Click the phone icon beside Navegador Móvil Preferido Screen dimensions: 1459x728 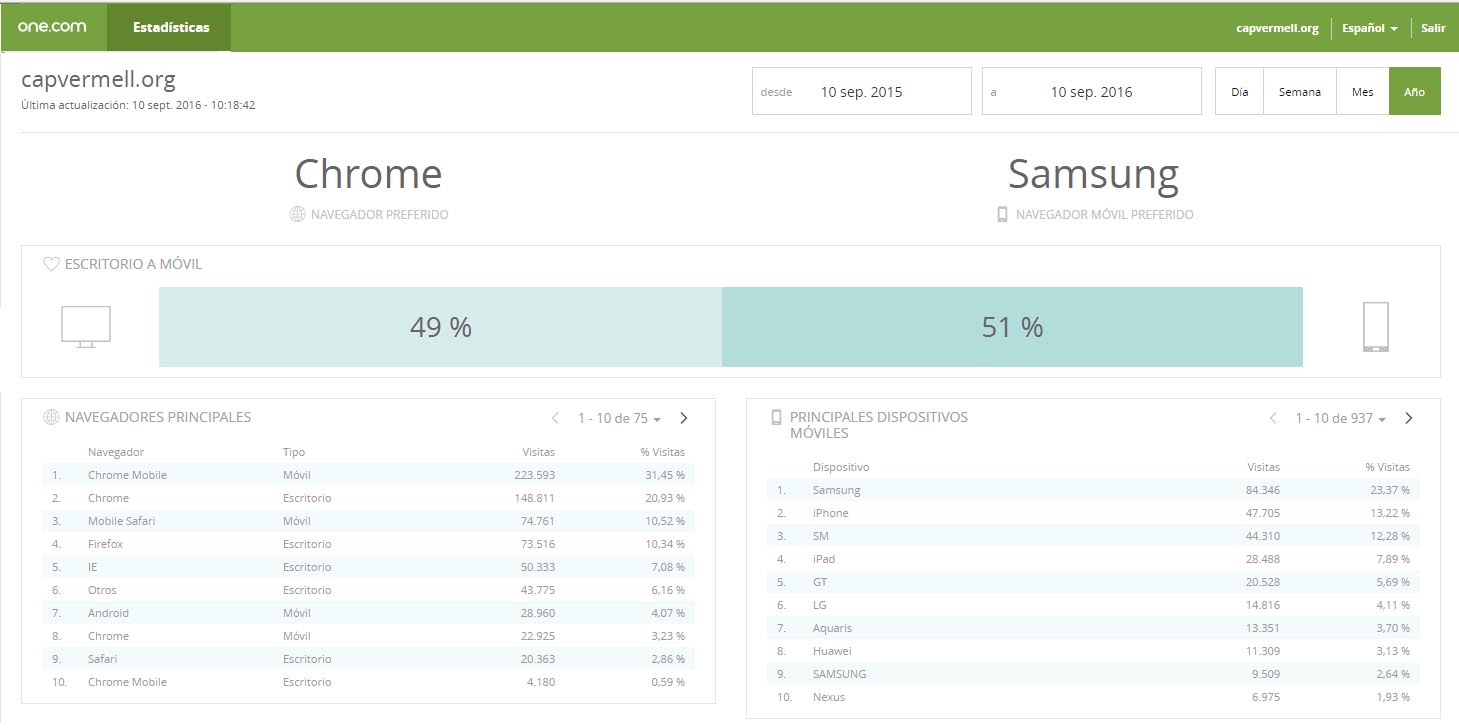[x=1002, y=214]
